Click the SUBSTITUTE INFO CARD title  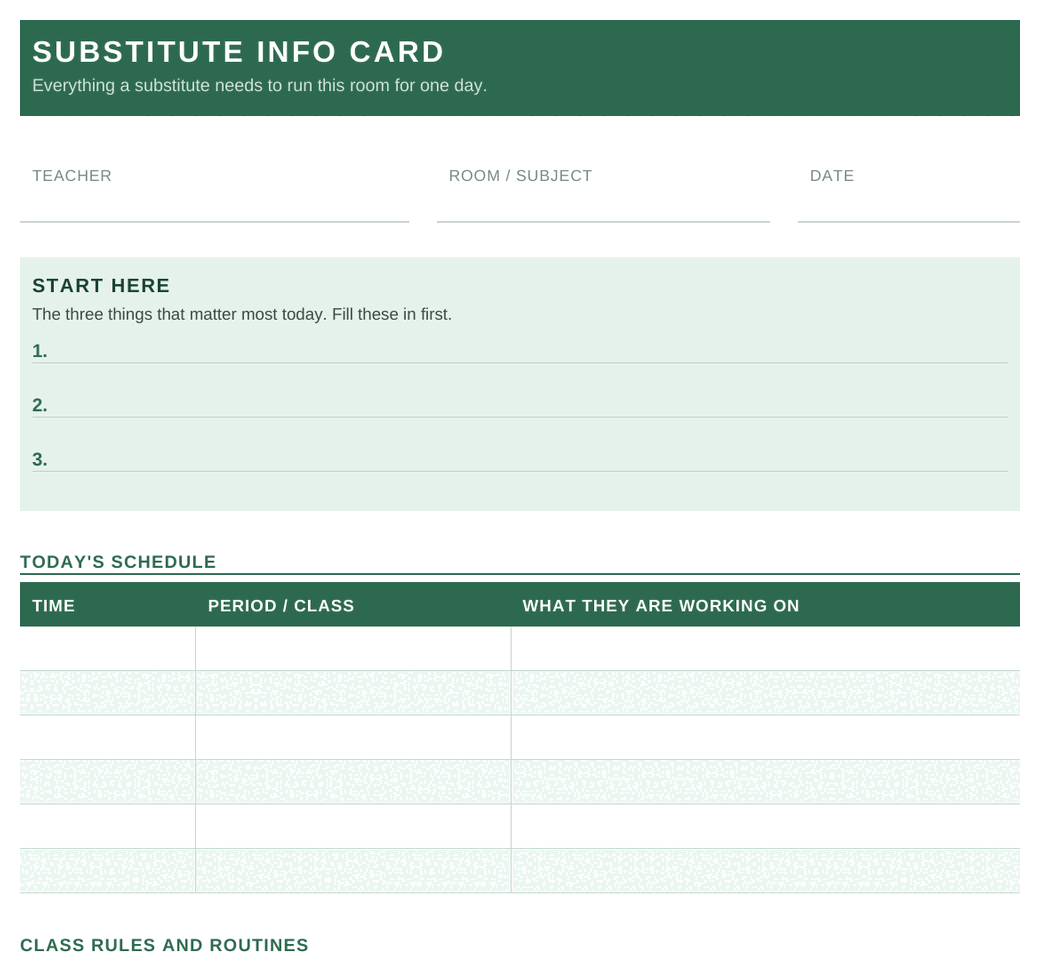[237, 52]
